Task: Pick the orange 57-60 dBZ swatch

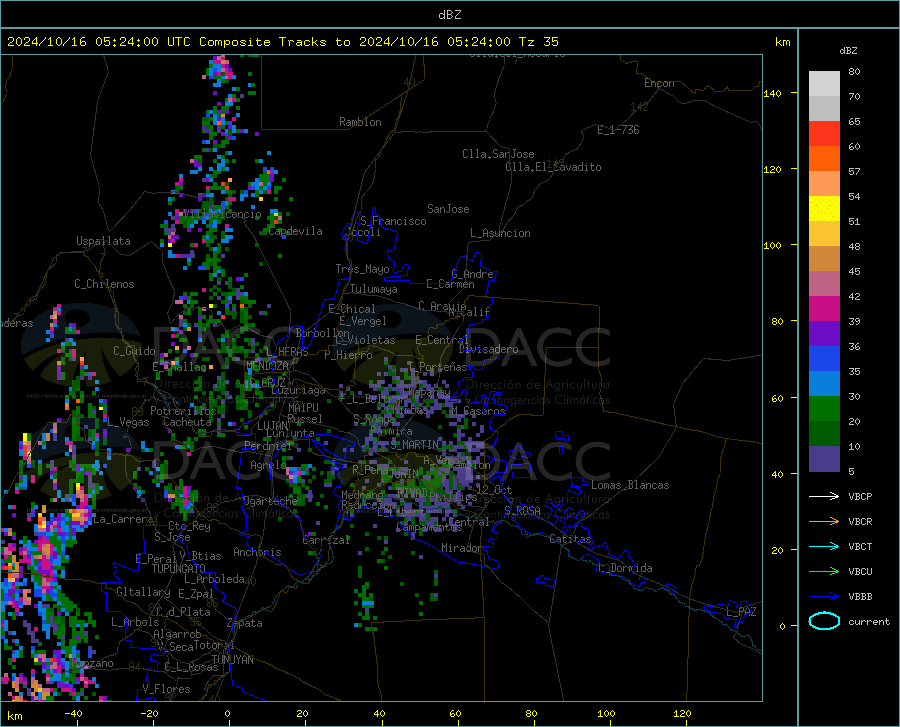Action: click(x=824, y=159)
